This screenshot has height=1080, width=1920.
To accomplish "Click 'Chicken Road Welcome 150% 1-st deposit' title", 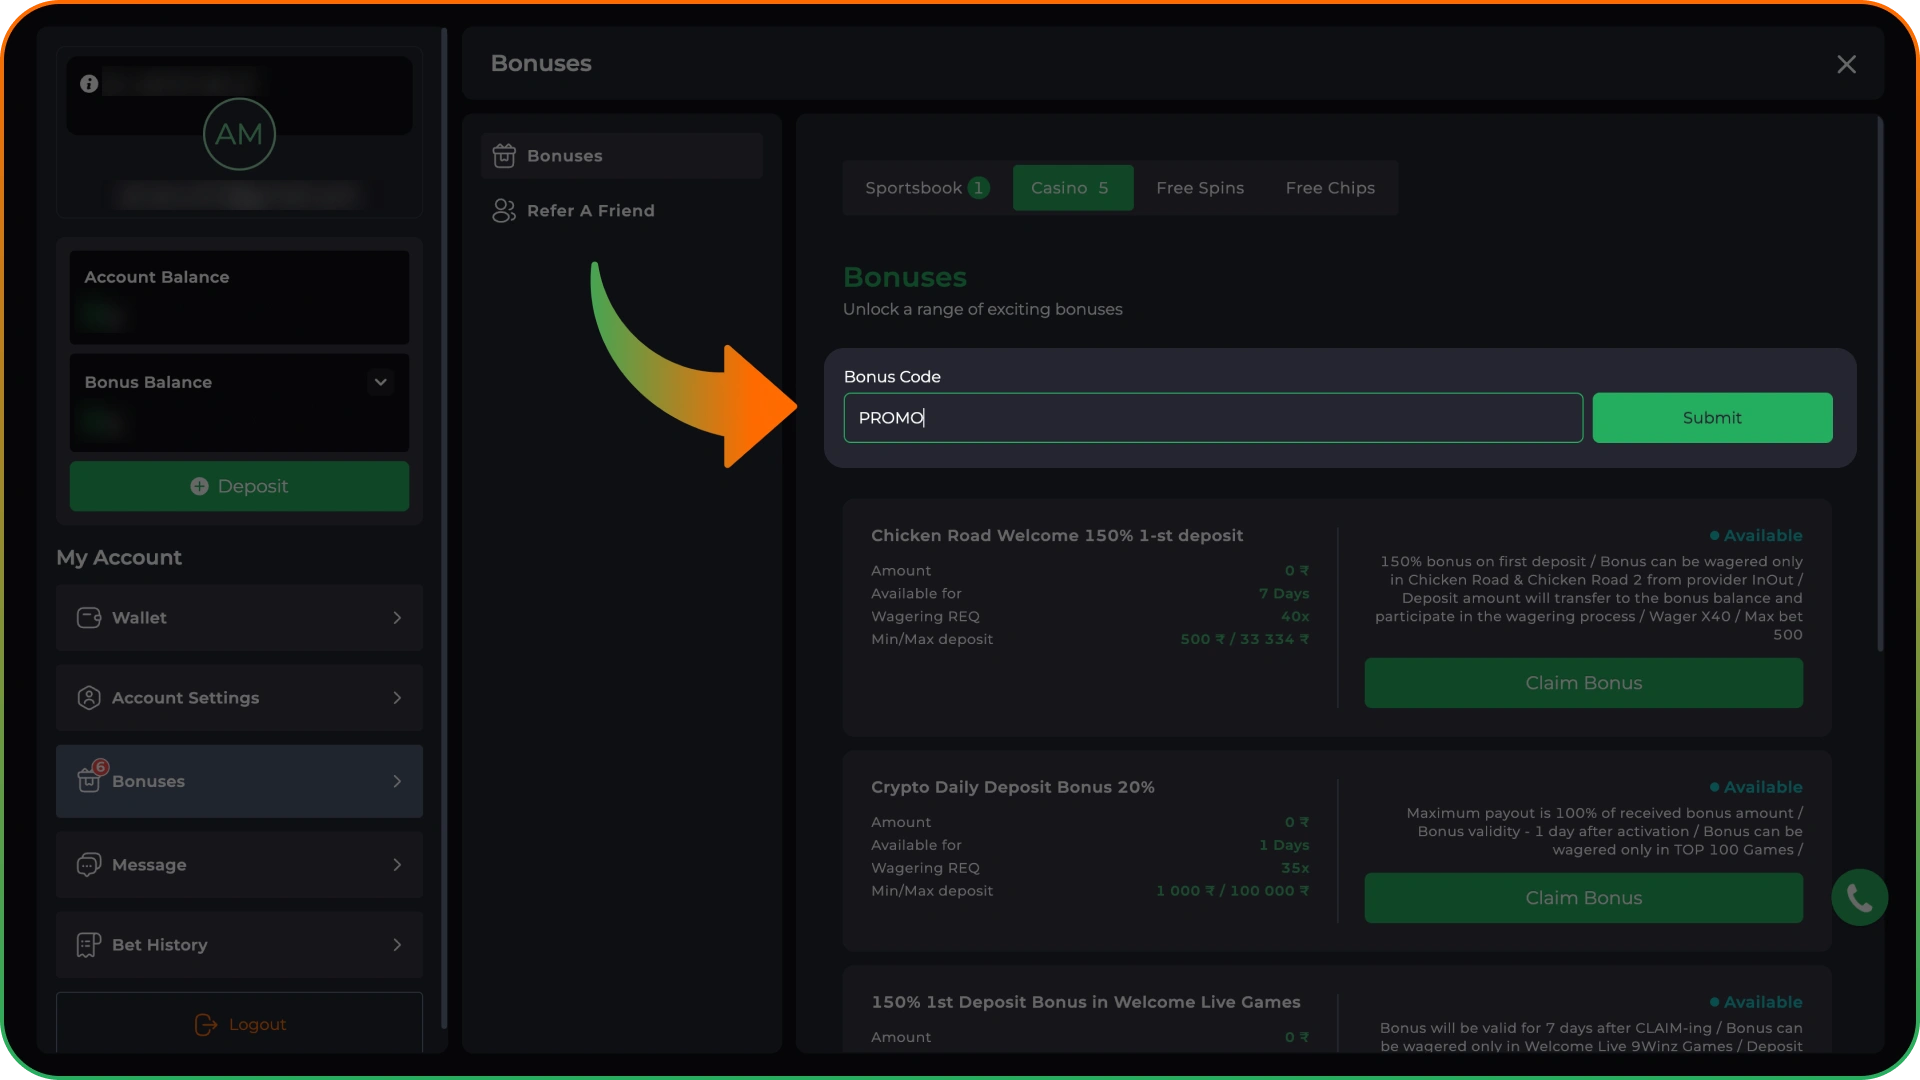I will pyautogui.click(x=1057, y=536).
